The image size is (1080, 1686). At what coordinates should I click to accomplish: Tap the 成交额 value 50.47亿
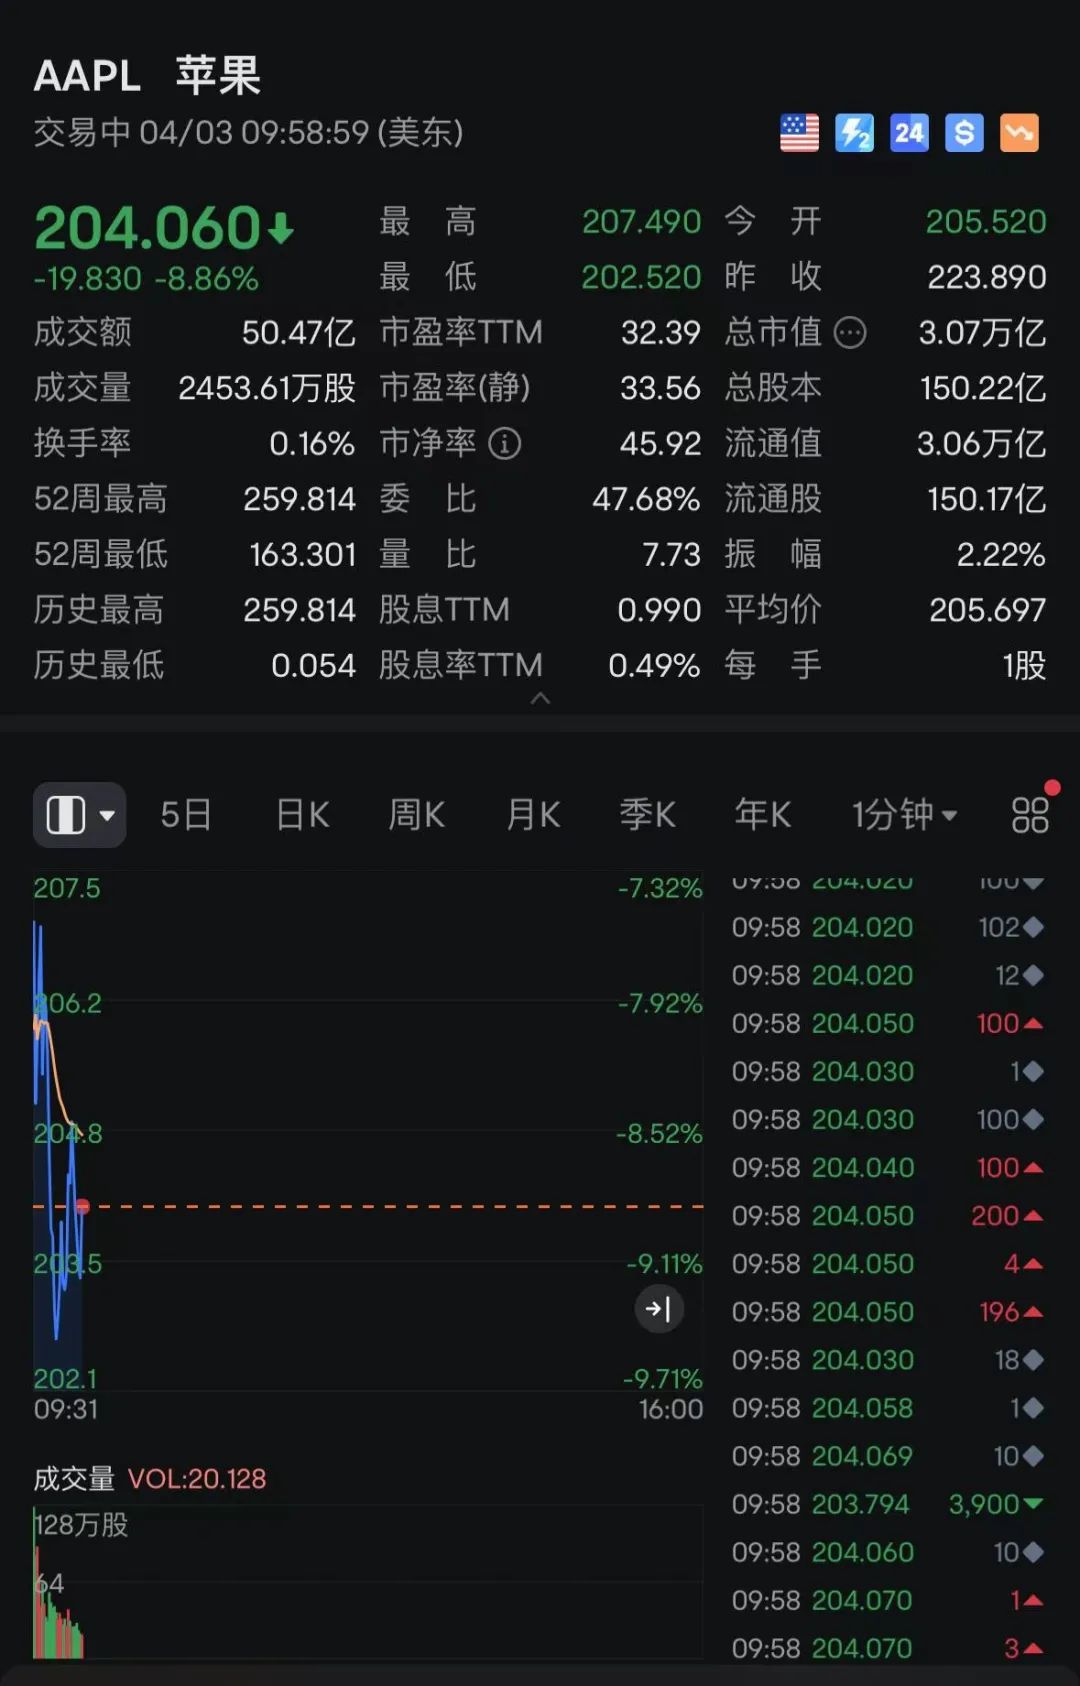(x=298, y=332)
